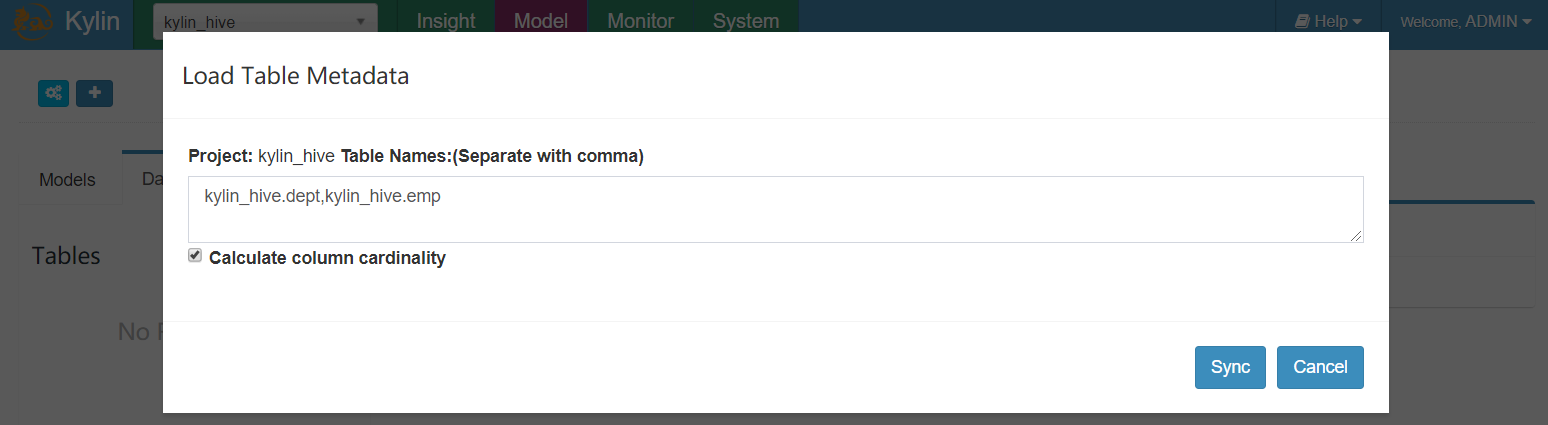Open the Welcome, ADMIN user dropdown
Screen dimensions: 1548x425
1466,21
